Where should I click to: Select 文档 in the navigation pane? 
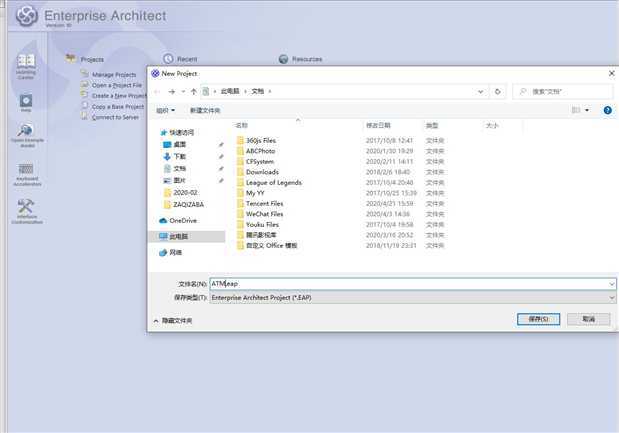pos(180,169)
